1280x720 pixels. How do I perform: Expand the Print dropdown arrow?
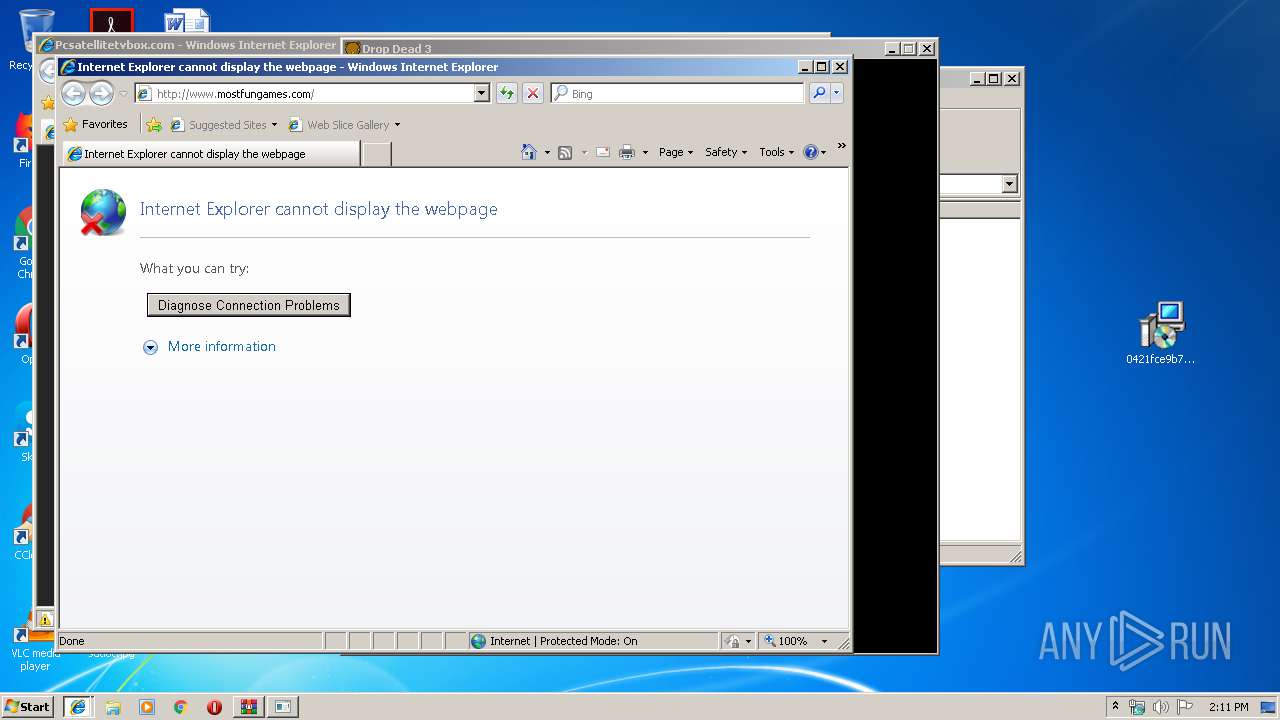tap(645, 152)
